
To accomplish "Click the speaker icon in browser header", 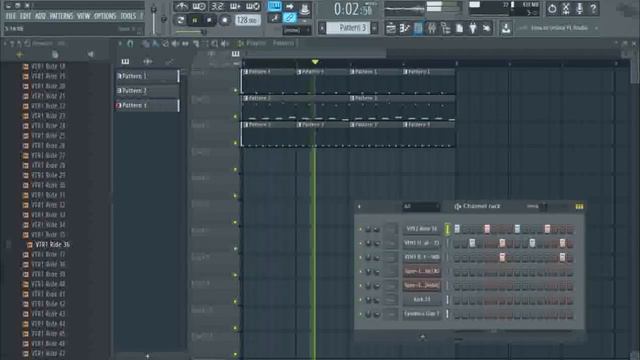I will (90, 54).
